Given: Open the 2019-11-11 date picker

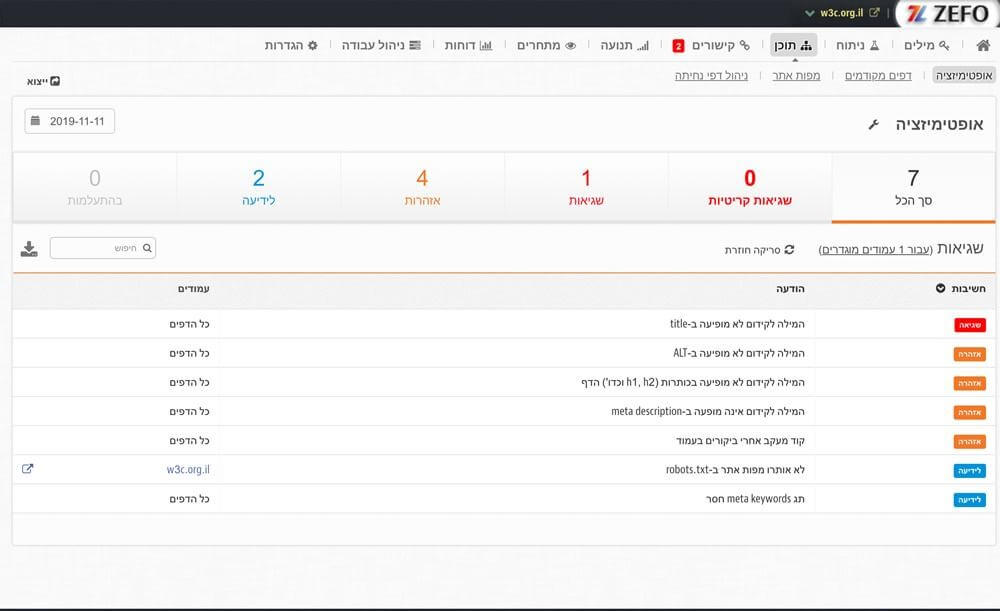Looking at the screenshot, I should click(x=70, y=121).
